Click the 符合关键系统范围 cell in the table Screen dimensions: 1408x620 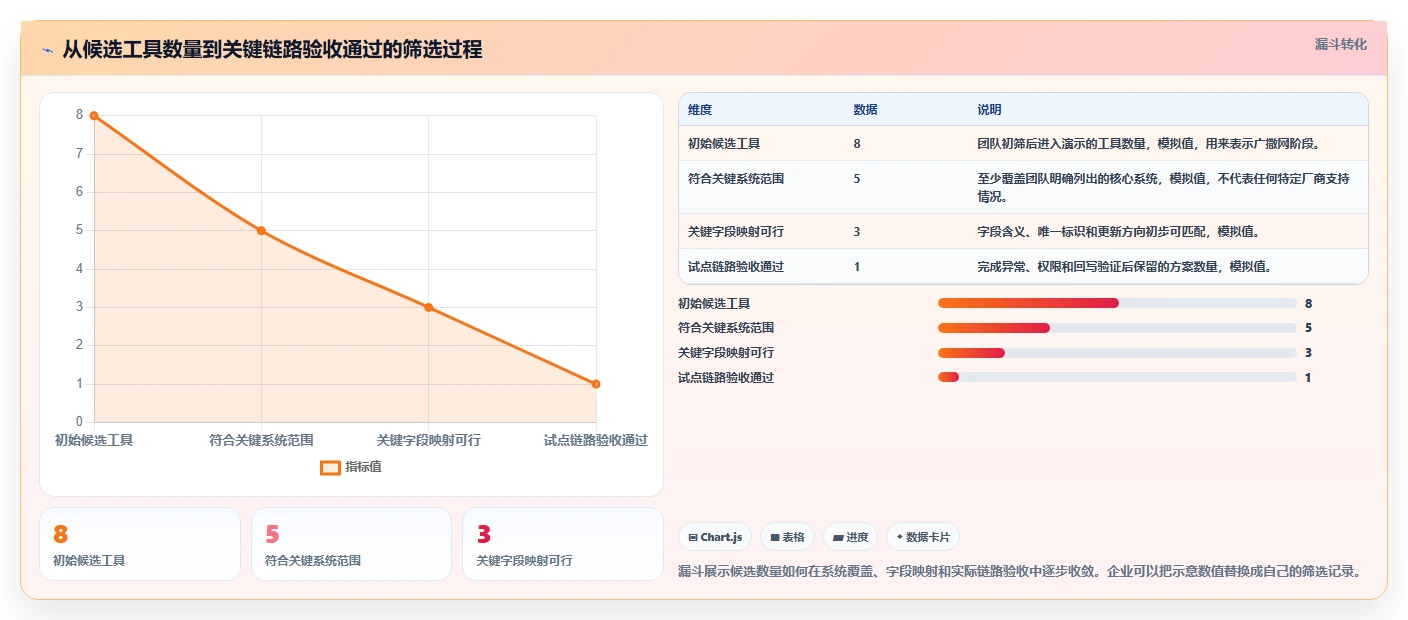736,179
